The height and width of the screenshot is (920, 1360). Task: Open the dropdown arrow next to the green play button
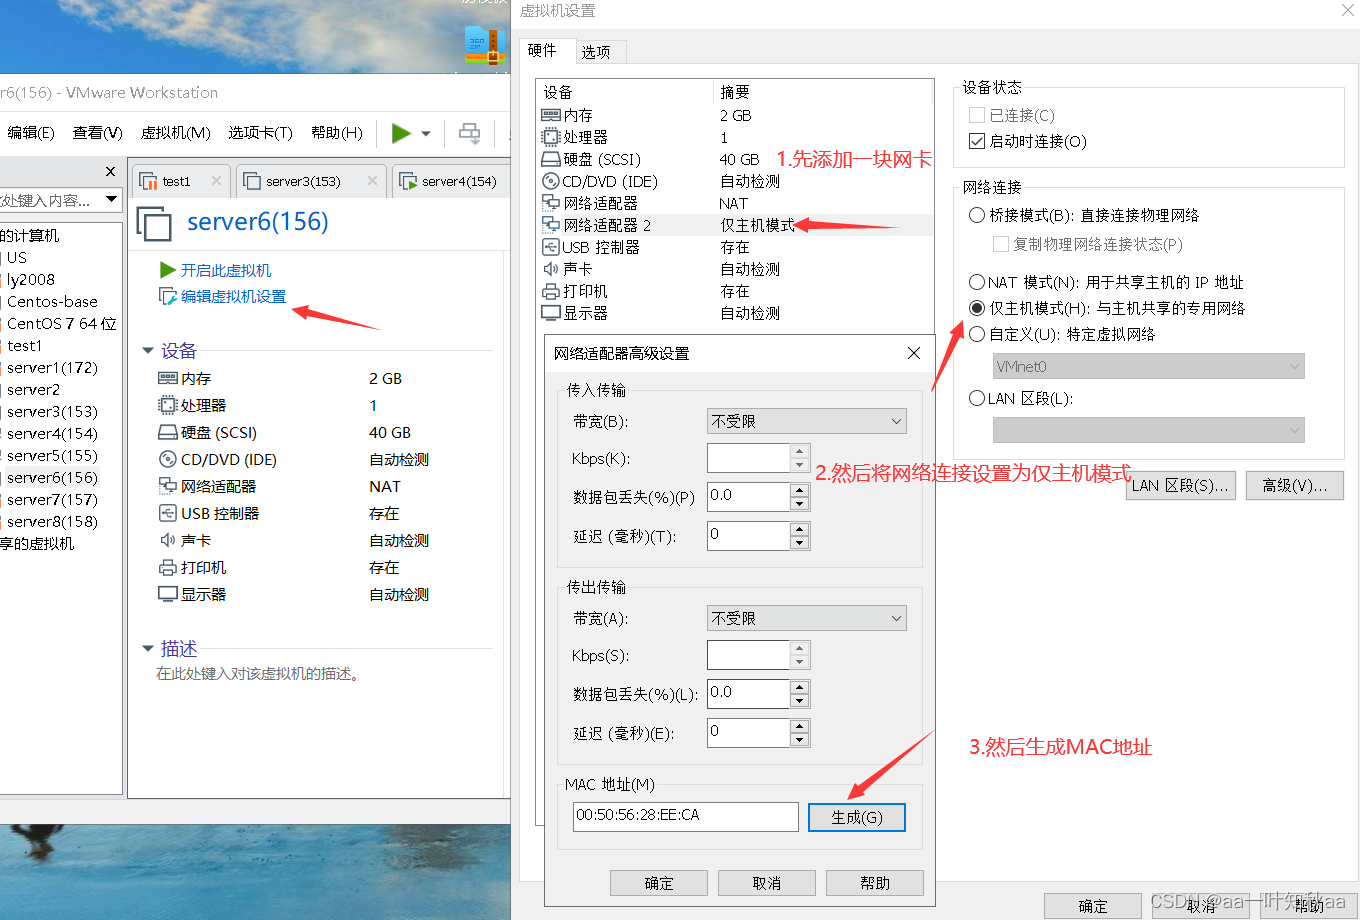pyautogui.click(x=426, y=134)
